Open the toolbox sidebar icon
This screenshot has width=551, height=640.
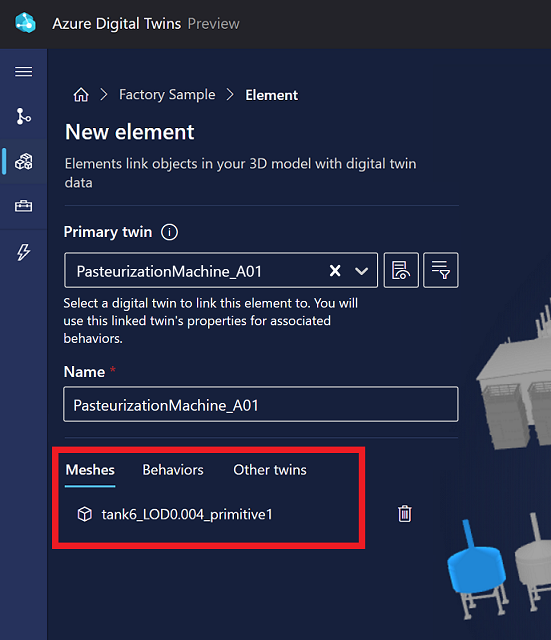coord(24,206)
